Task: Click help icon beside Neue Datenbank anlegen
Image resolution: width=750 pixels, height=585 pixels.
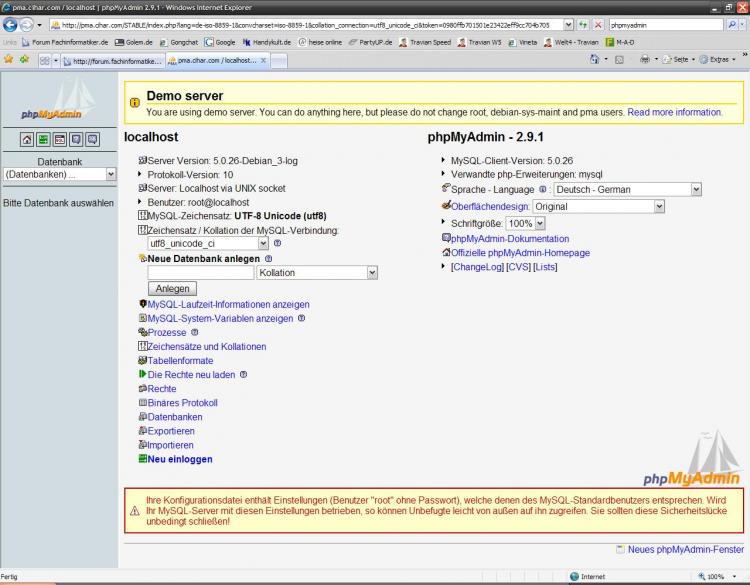Action: click(268, 258)
